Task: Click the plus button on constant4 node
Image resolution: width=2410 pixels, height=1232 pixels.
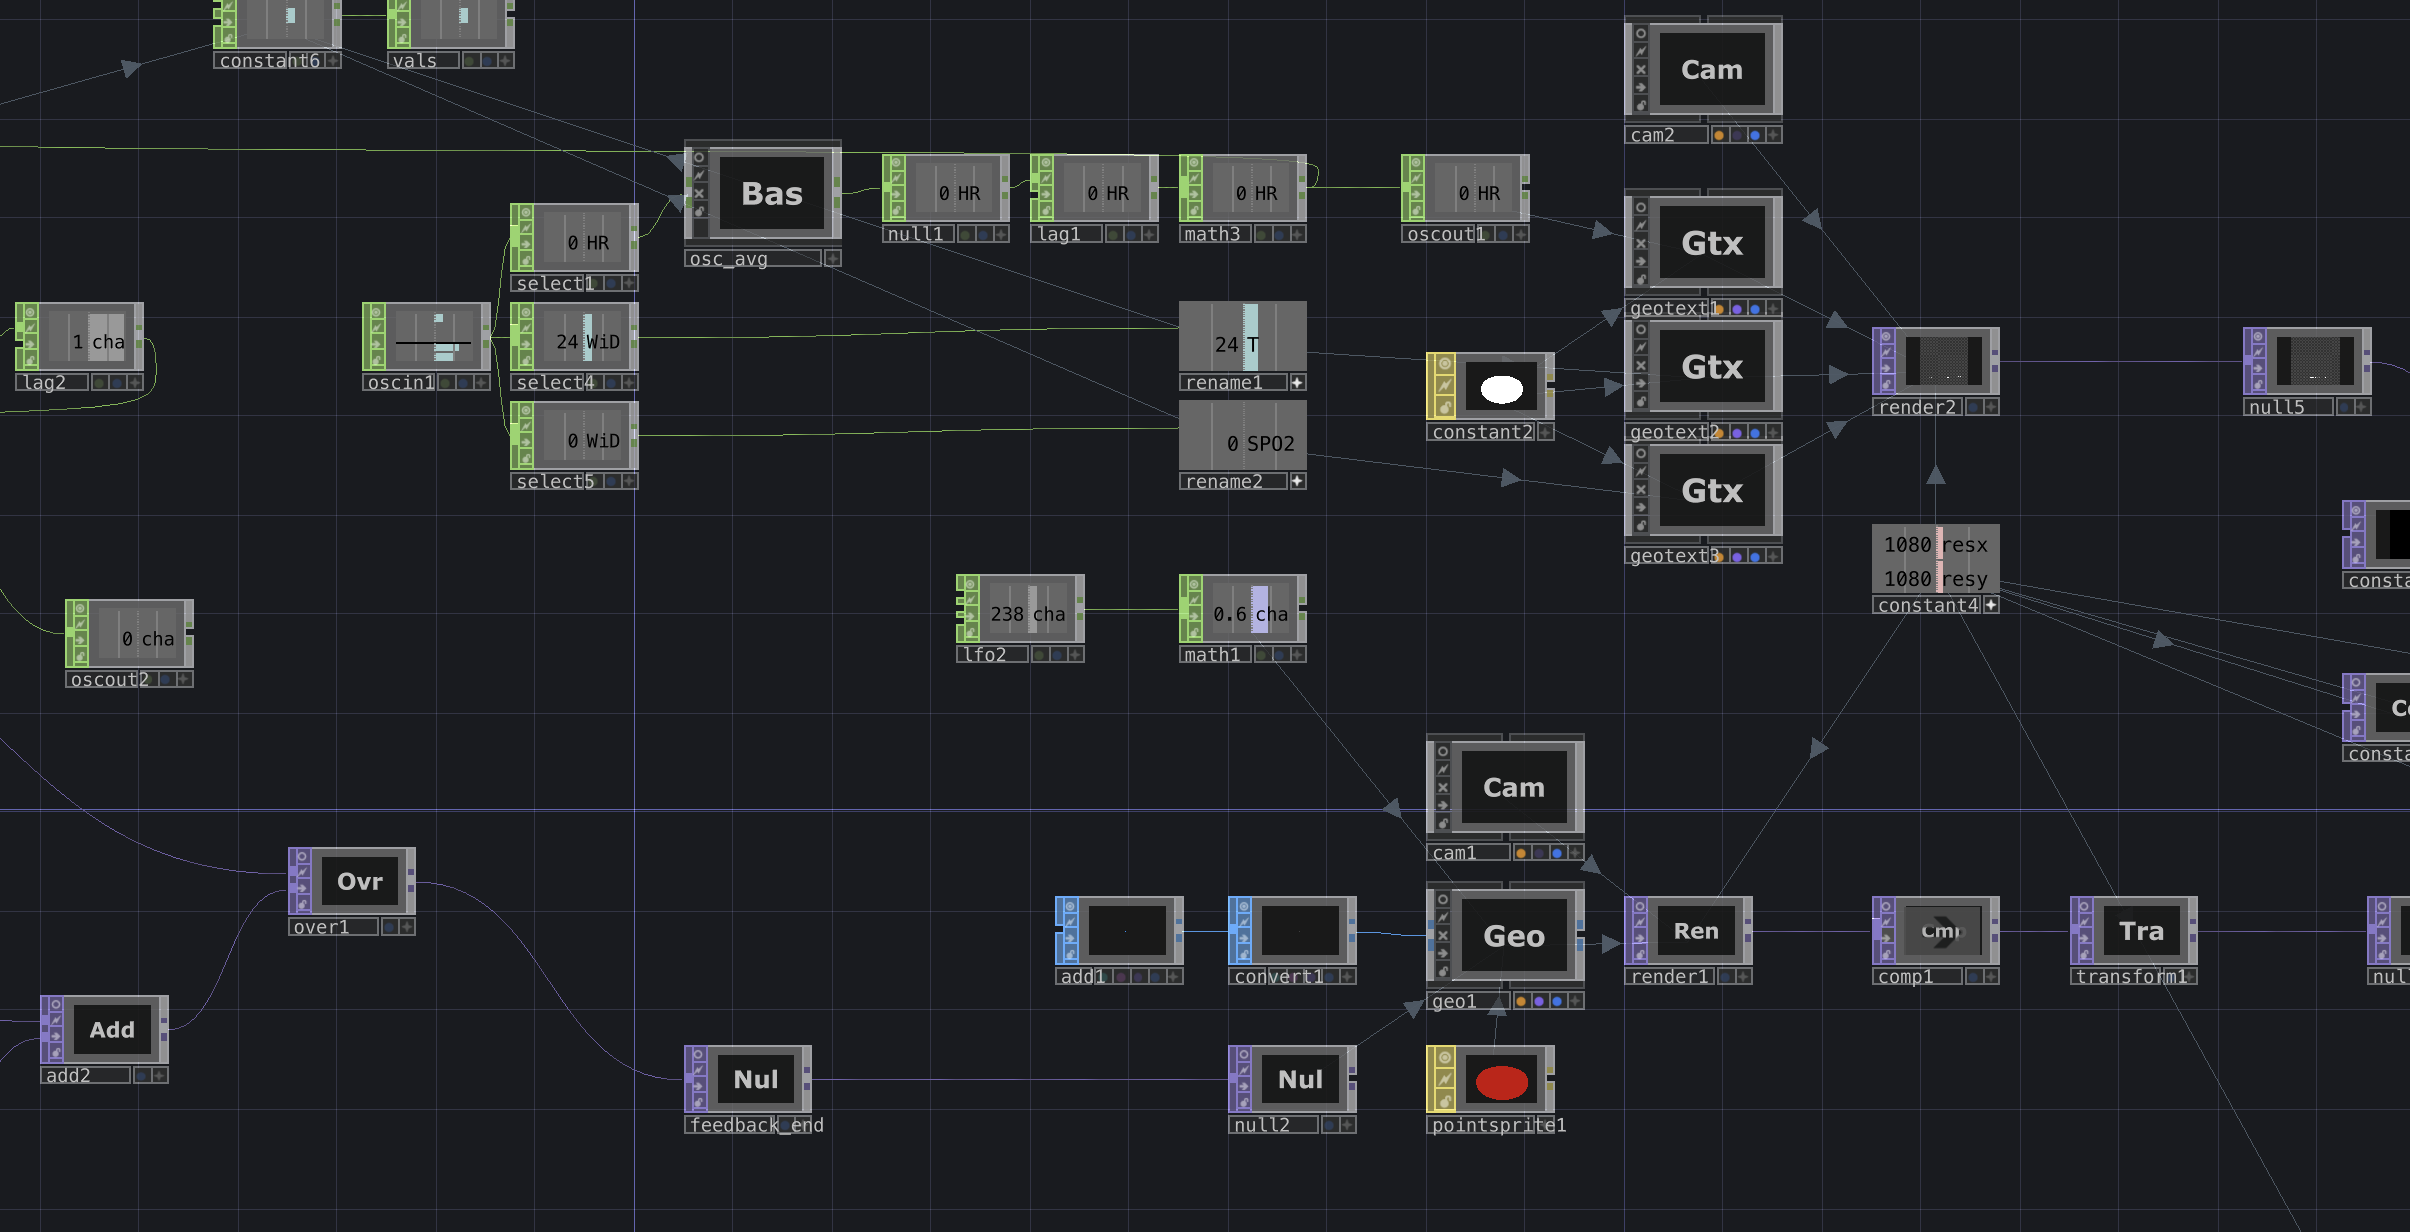Action: tap(1991, 605)
